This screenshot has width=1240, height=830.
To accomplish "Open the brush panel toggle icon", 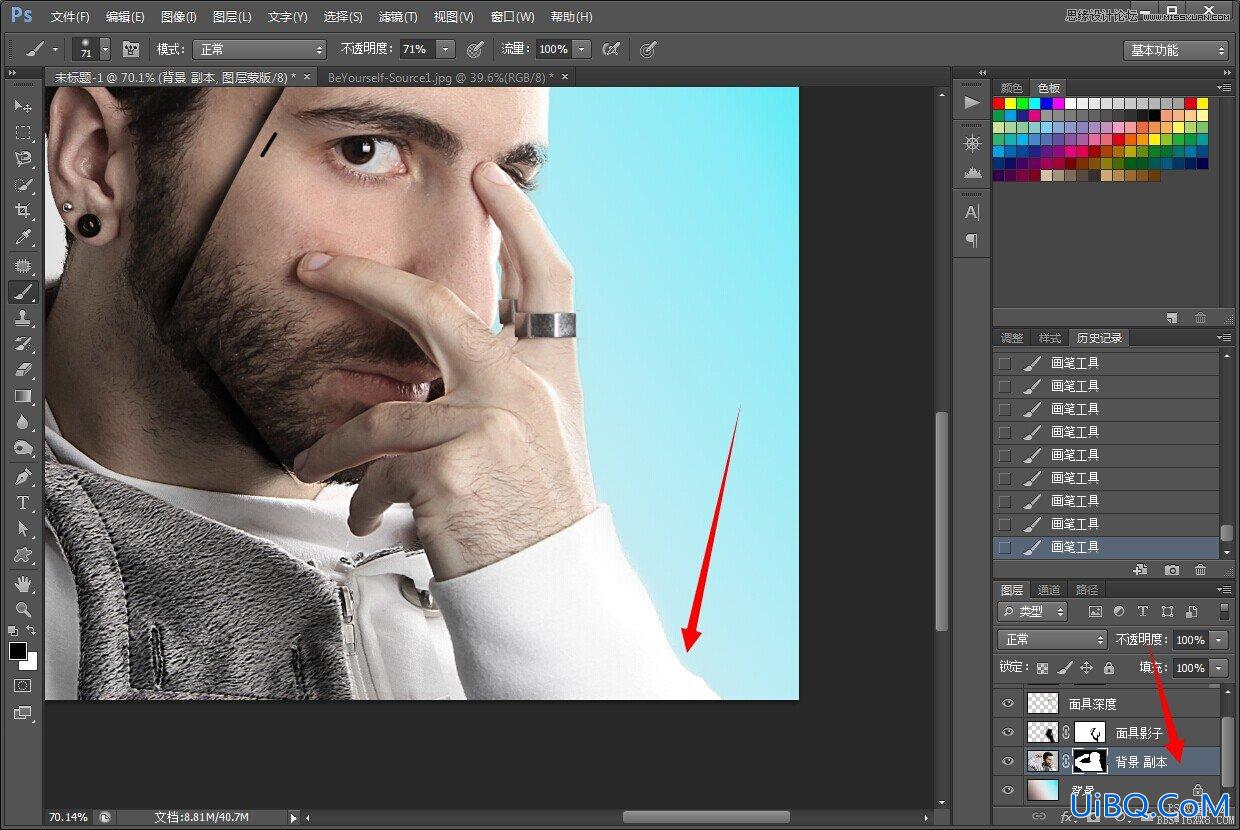I will pos(131,49).
